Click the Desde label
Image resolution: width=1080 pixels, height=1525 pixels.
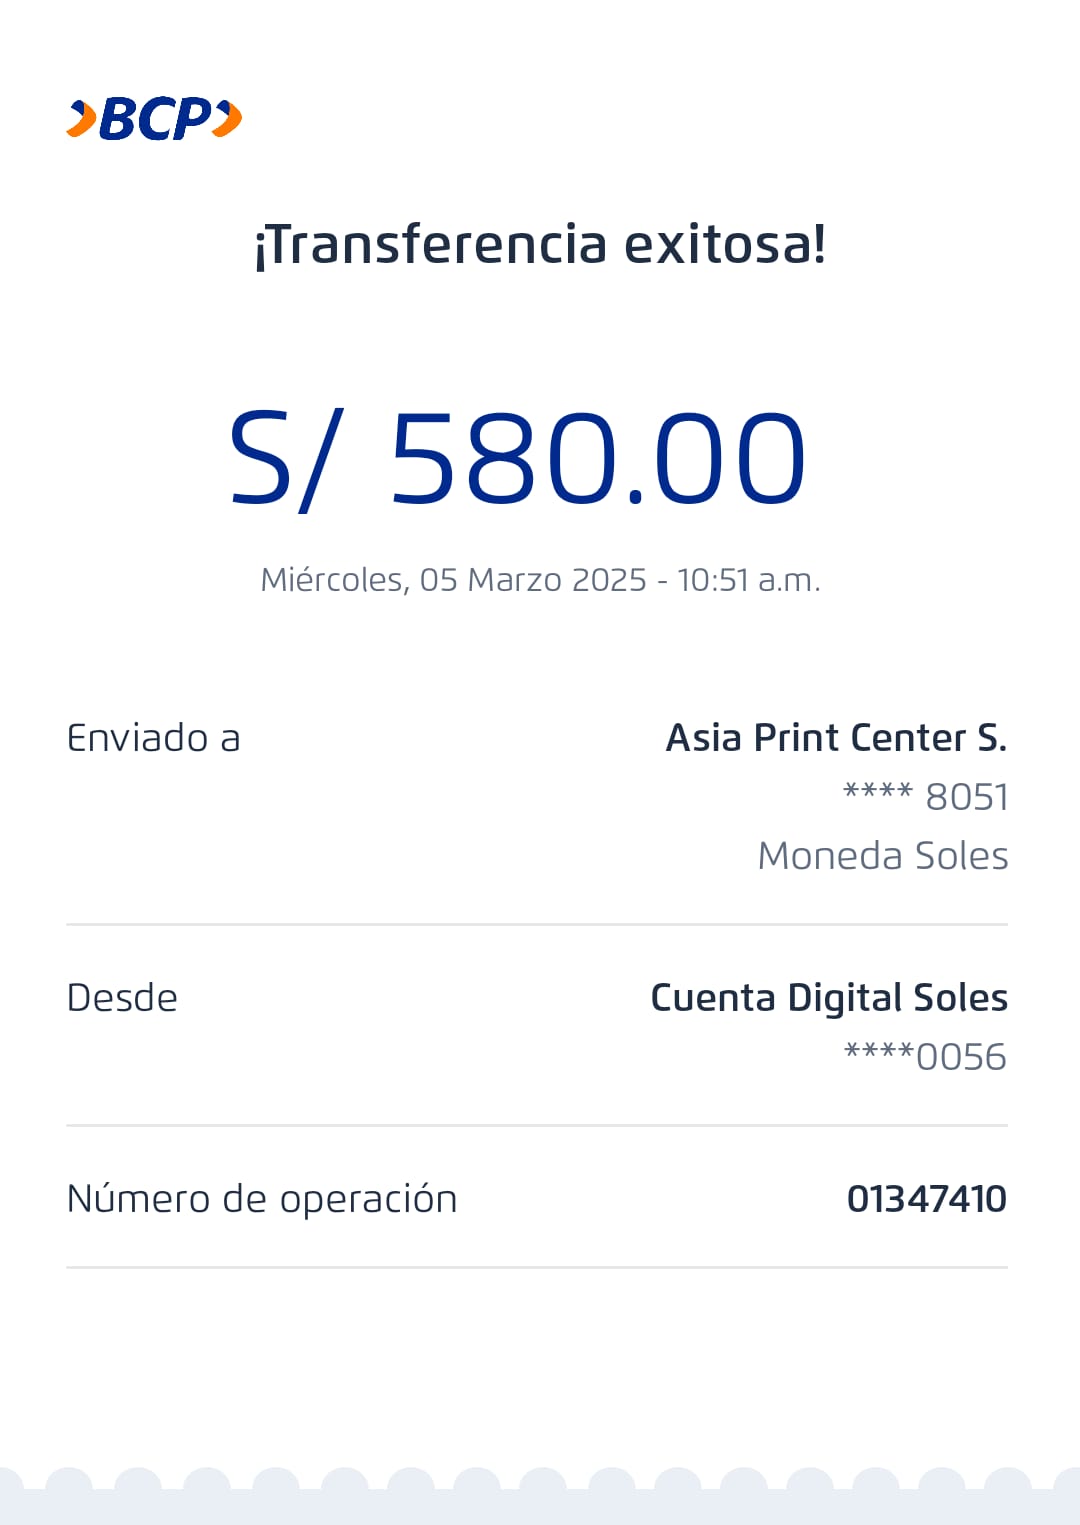point(122,998)
